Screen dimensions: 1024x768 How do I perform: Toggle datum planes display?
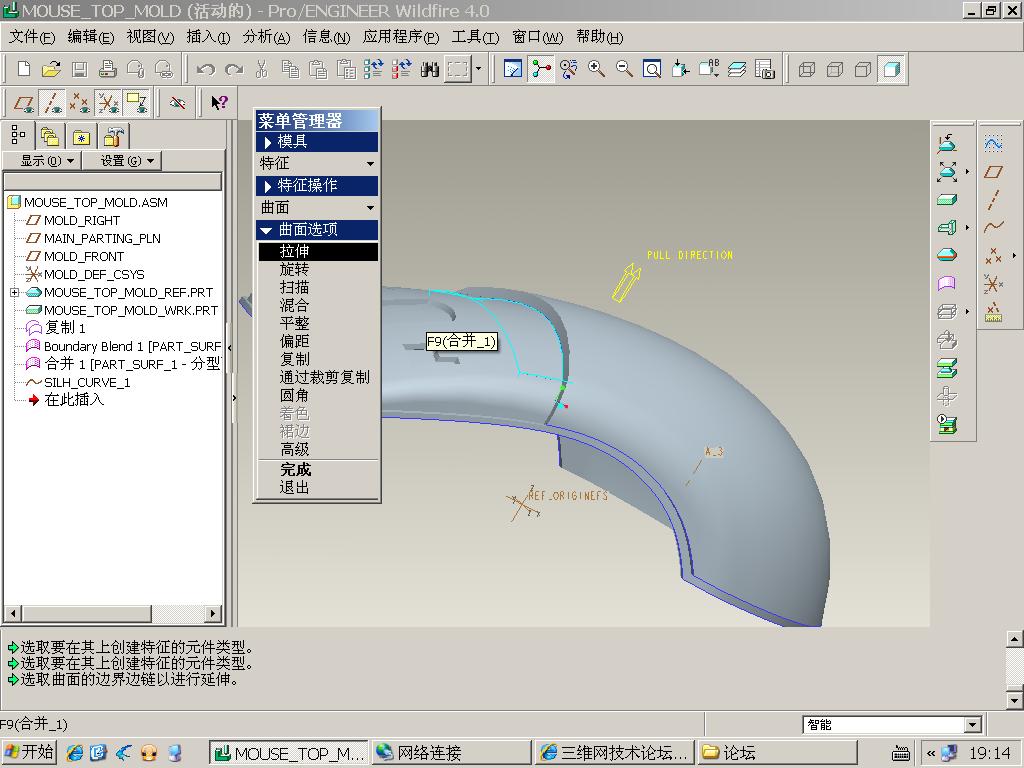click(x=24, y=103)
